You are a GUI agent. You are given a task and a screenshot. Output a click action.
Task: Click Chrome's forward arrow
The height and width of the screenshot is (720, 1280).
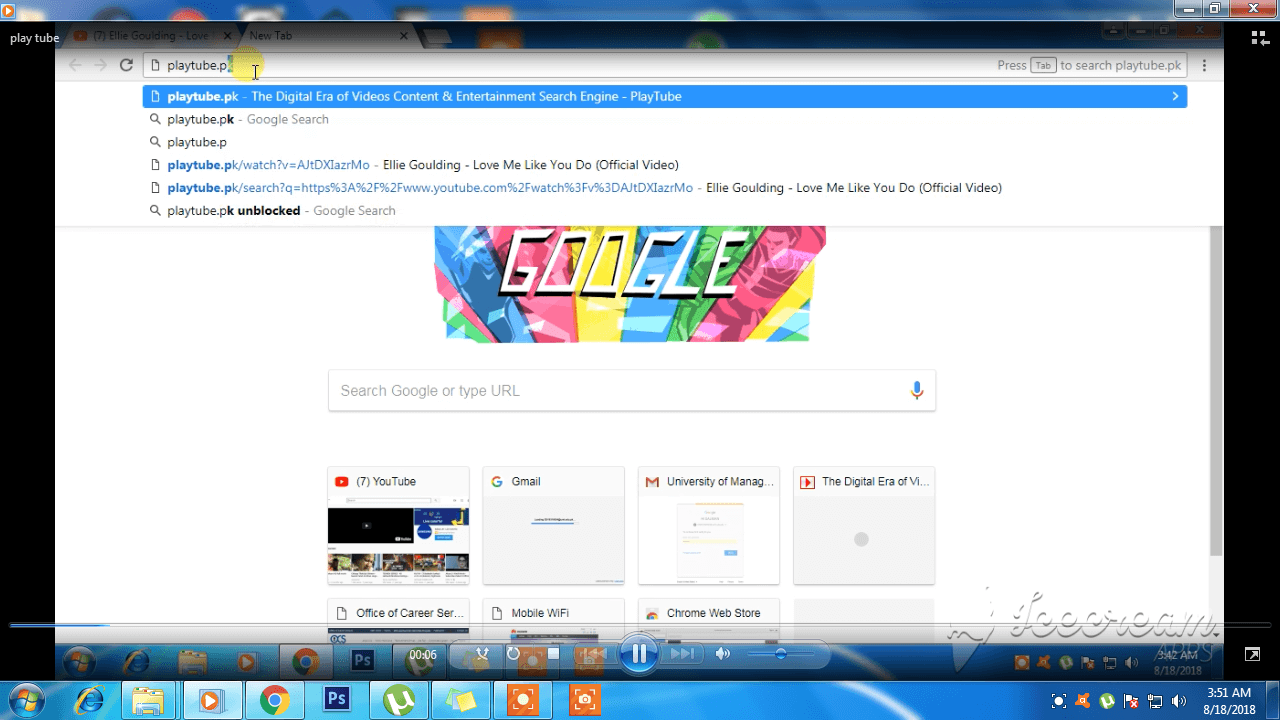coord(100,65)
